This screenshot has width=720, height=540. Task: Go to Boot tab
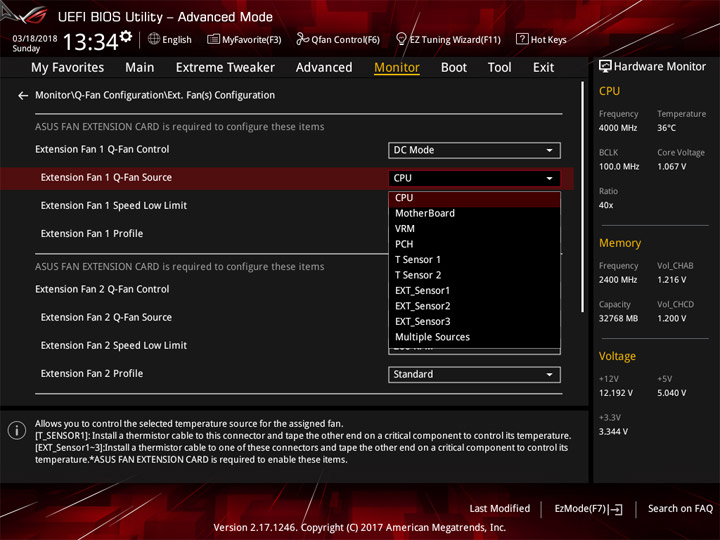point(454,68)
